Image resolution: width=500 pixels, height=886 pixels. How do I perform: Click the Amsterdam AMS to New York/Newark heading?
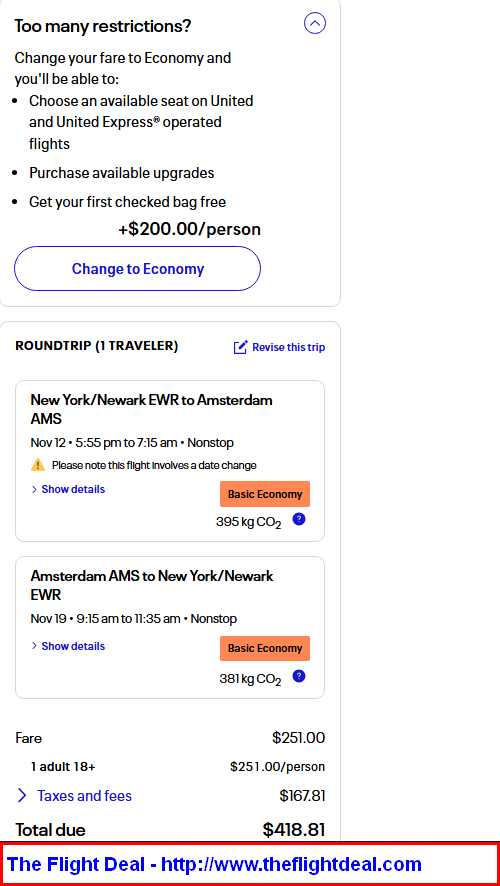(152, 585)
